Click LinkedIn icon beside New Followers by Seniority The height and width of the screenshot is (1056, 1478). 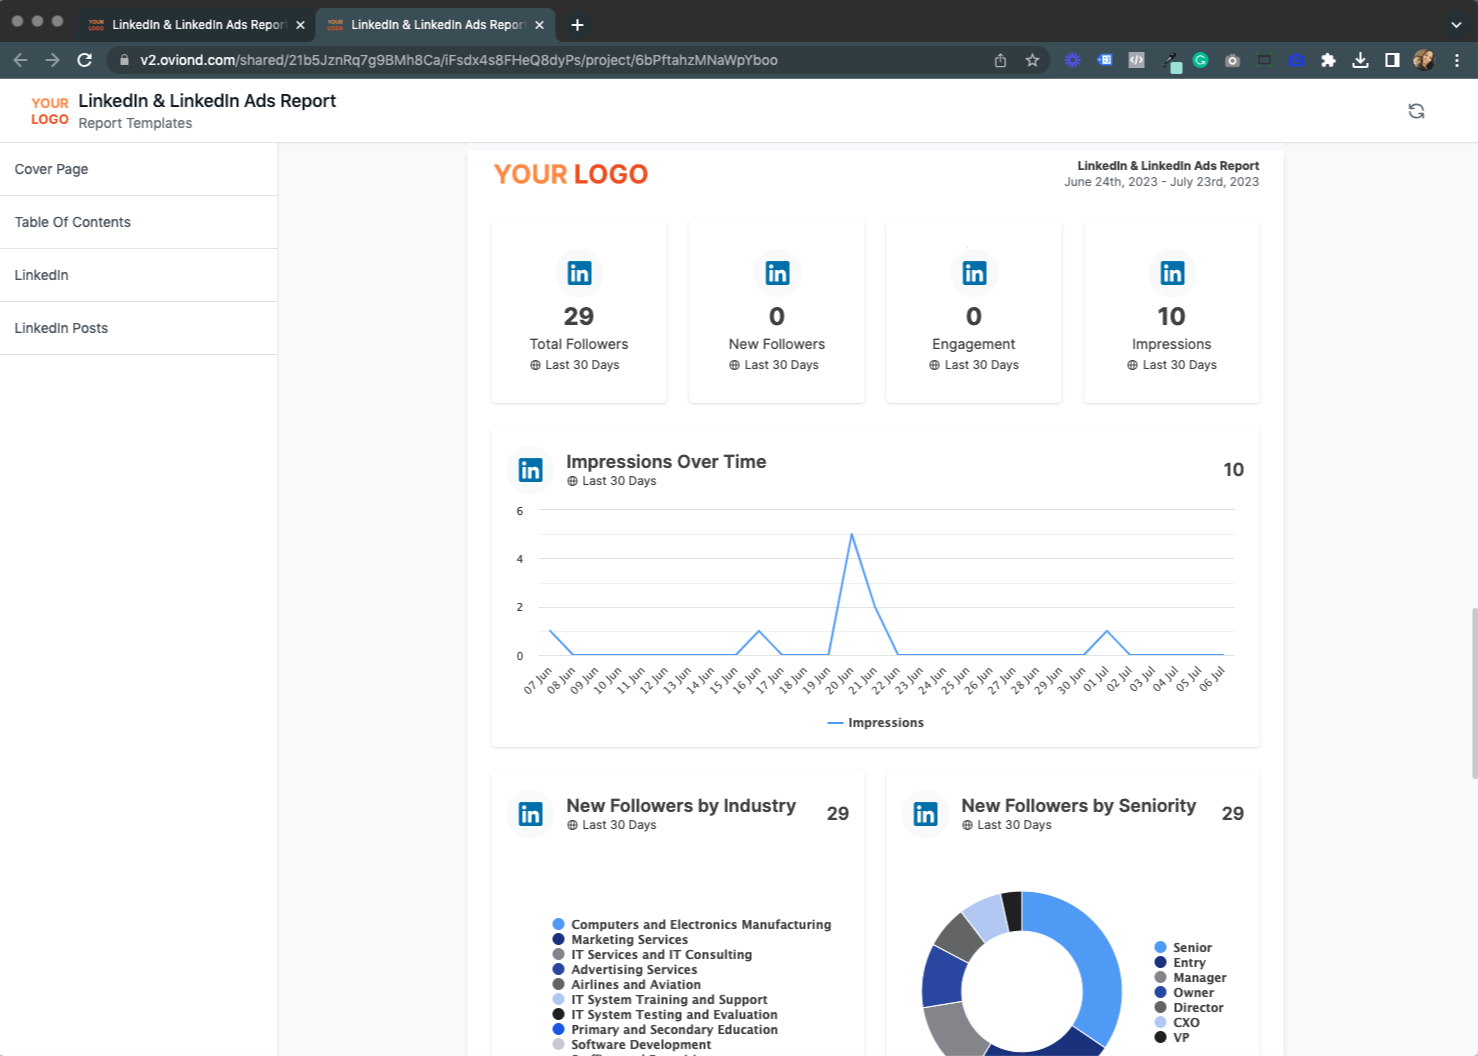click(925, 814)
